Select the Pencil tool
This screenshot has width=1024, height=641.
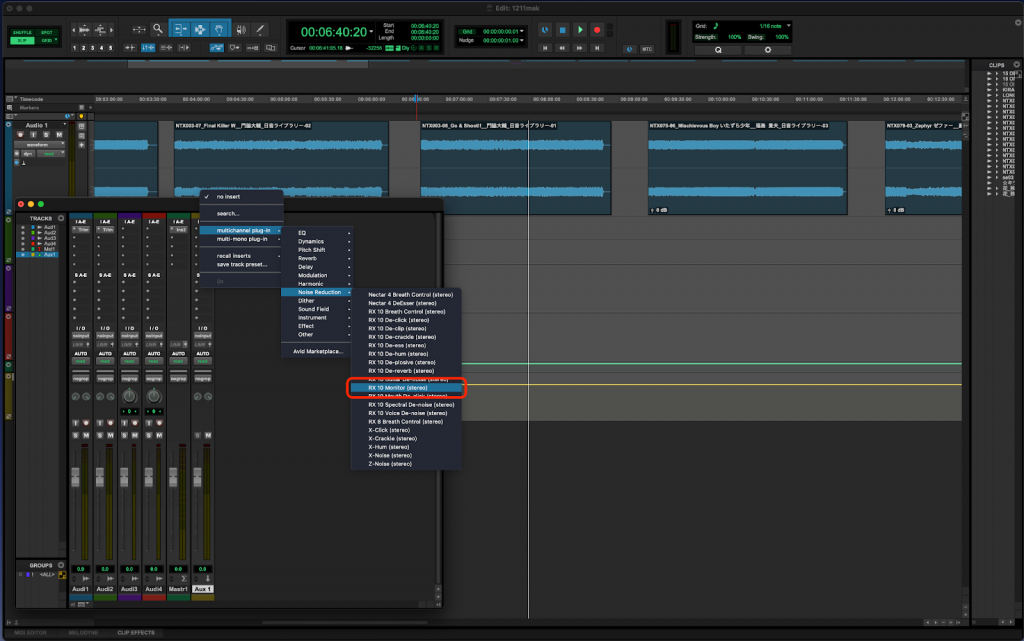click(259, 29)
